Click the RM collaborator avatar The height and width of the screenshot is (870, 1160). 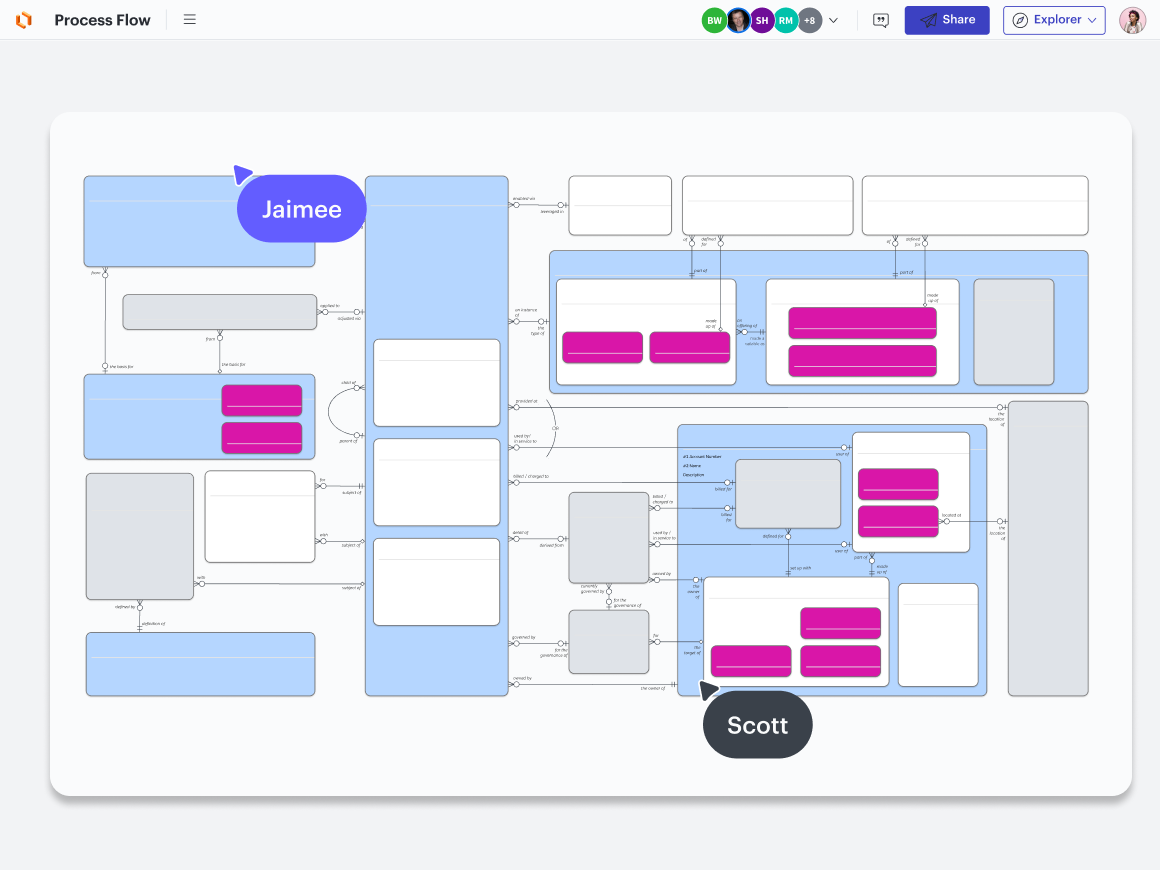786,20
